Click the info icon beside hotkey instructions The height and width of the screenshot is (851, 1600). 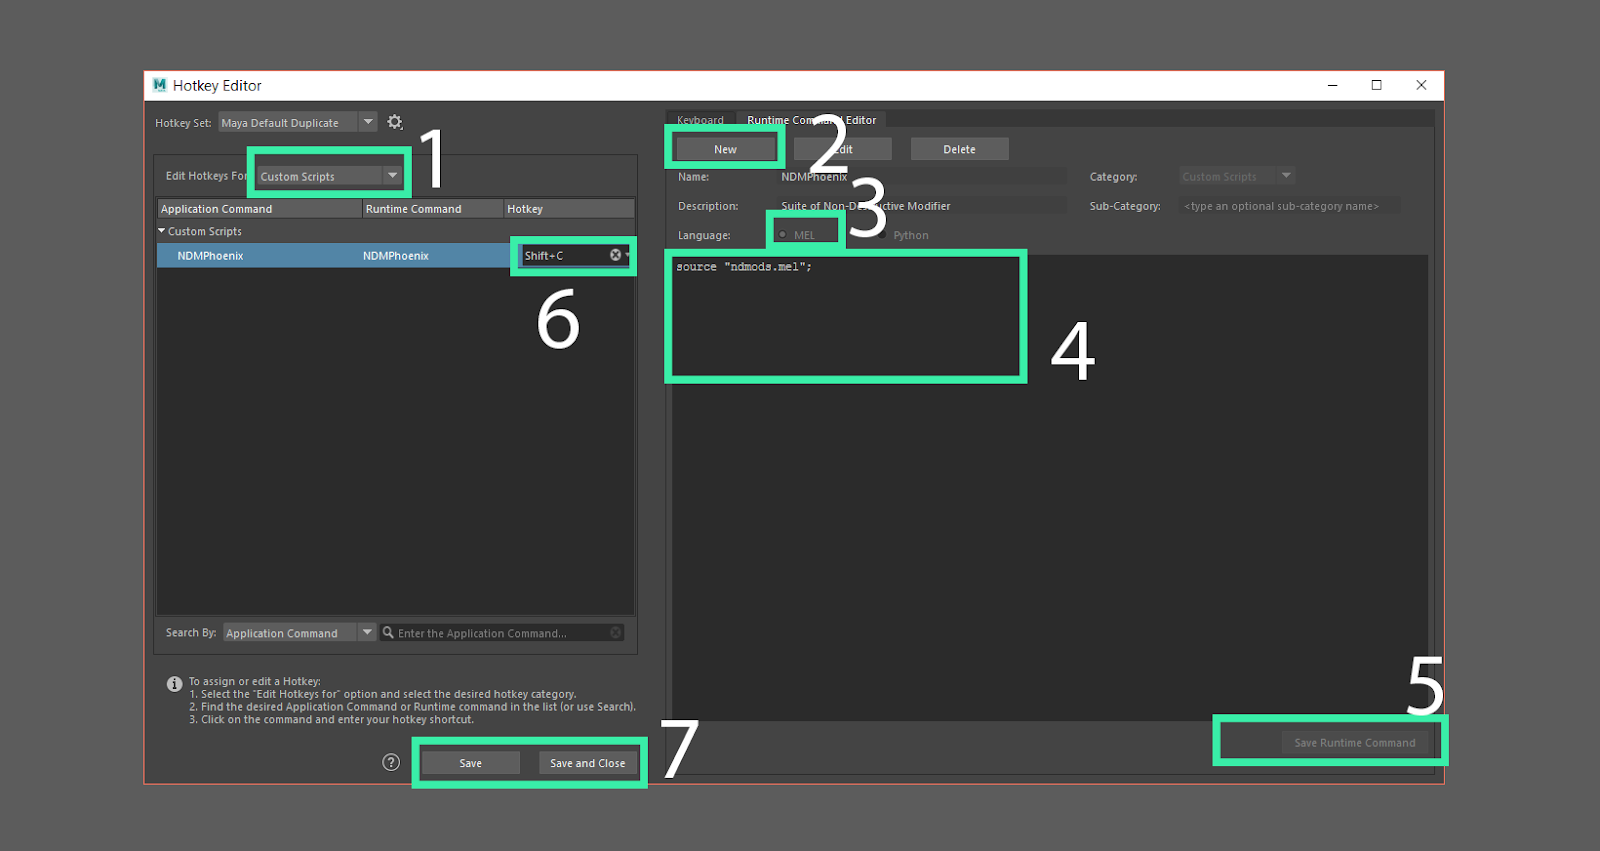point(174,684)
